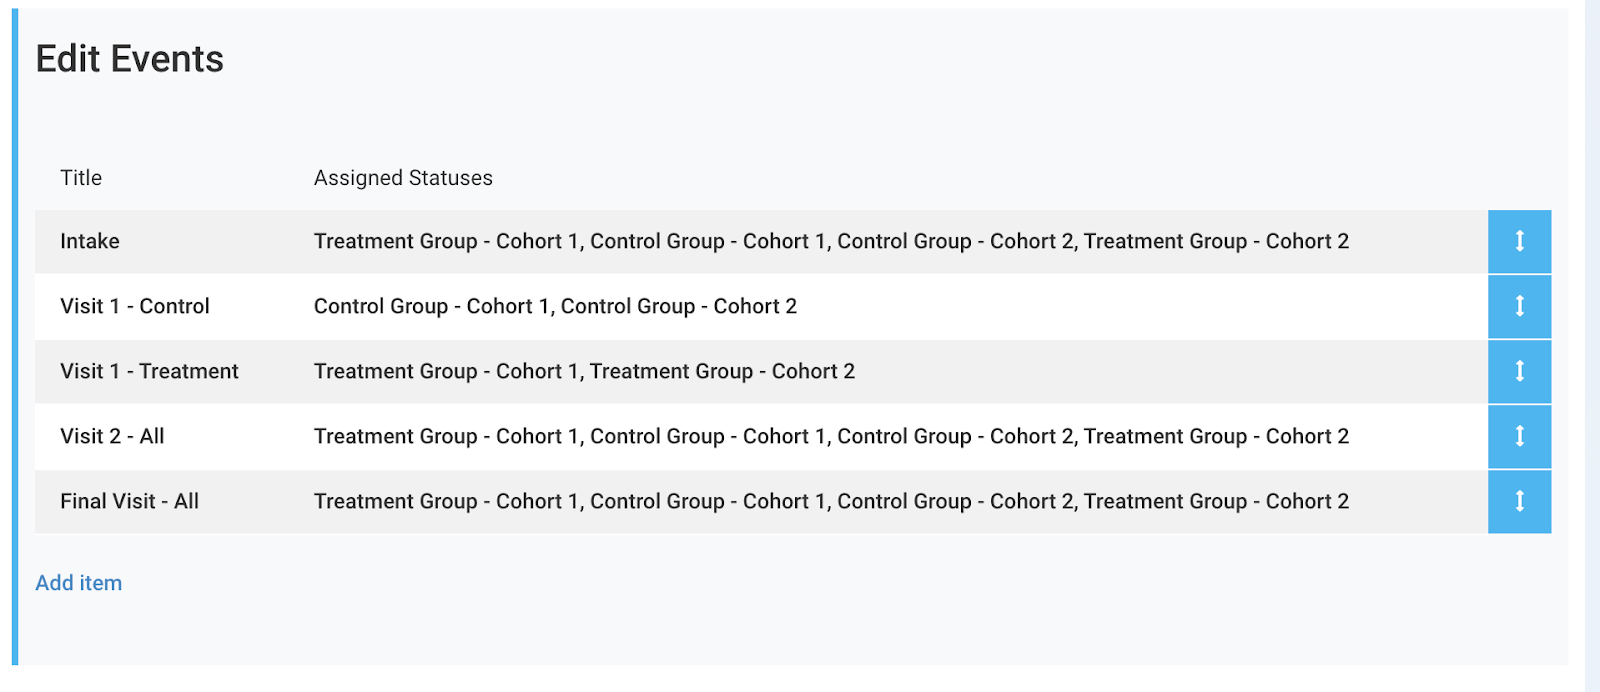
Task: Click the reorder handle for Final Visit - All
Action: click(1519, 501)
